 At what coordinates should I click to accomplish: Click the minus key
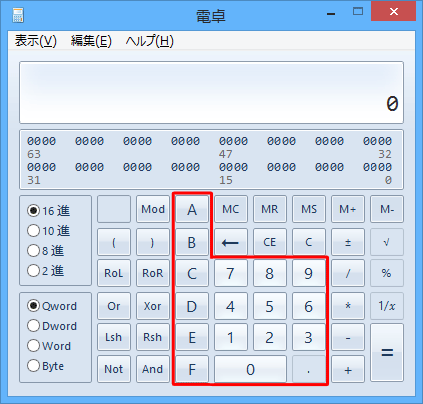coord(348,337)
